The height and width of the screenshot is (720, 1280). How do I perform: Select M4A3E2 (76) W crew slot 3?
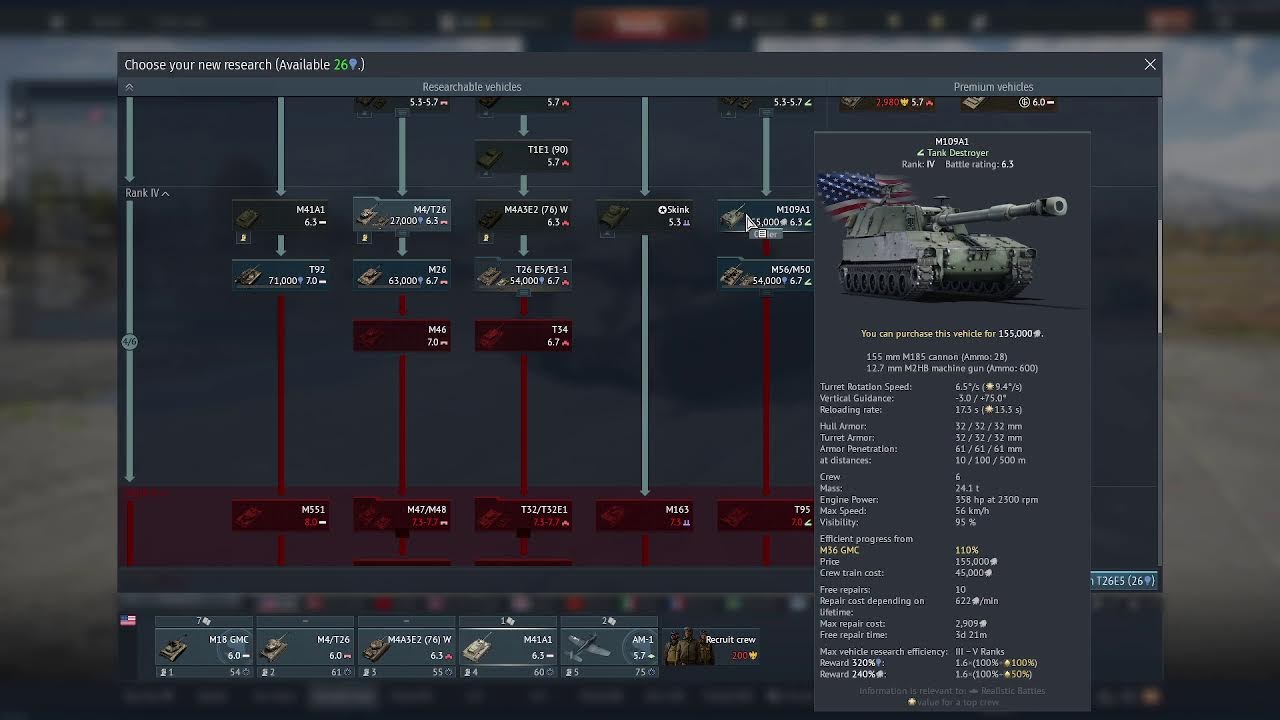pyautogui.click(x=407, y=648)
